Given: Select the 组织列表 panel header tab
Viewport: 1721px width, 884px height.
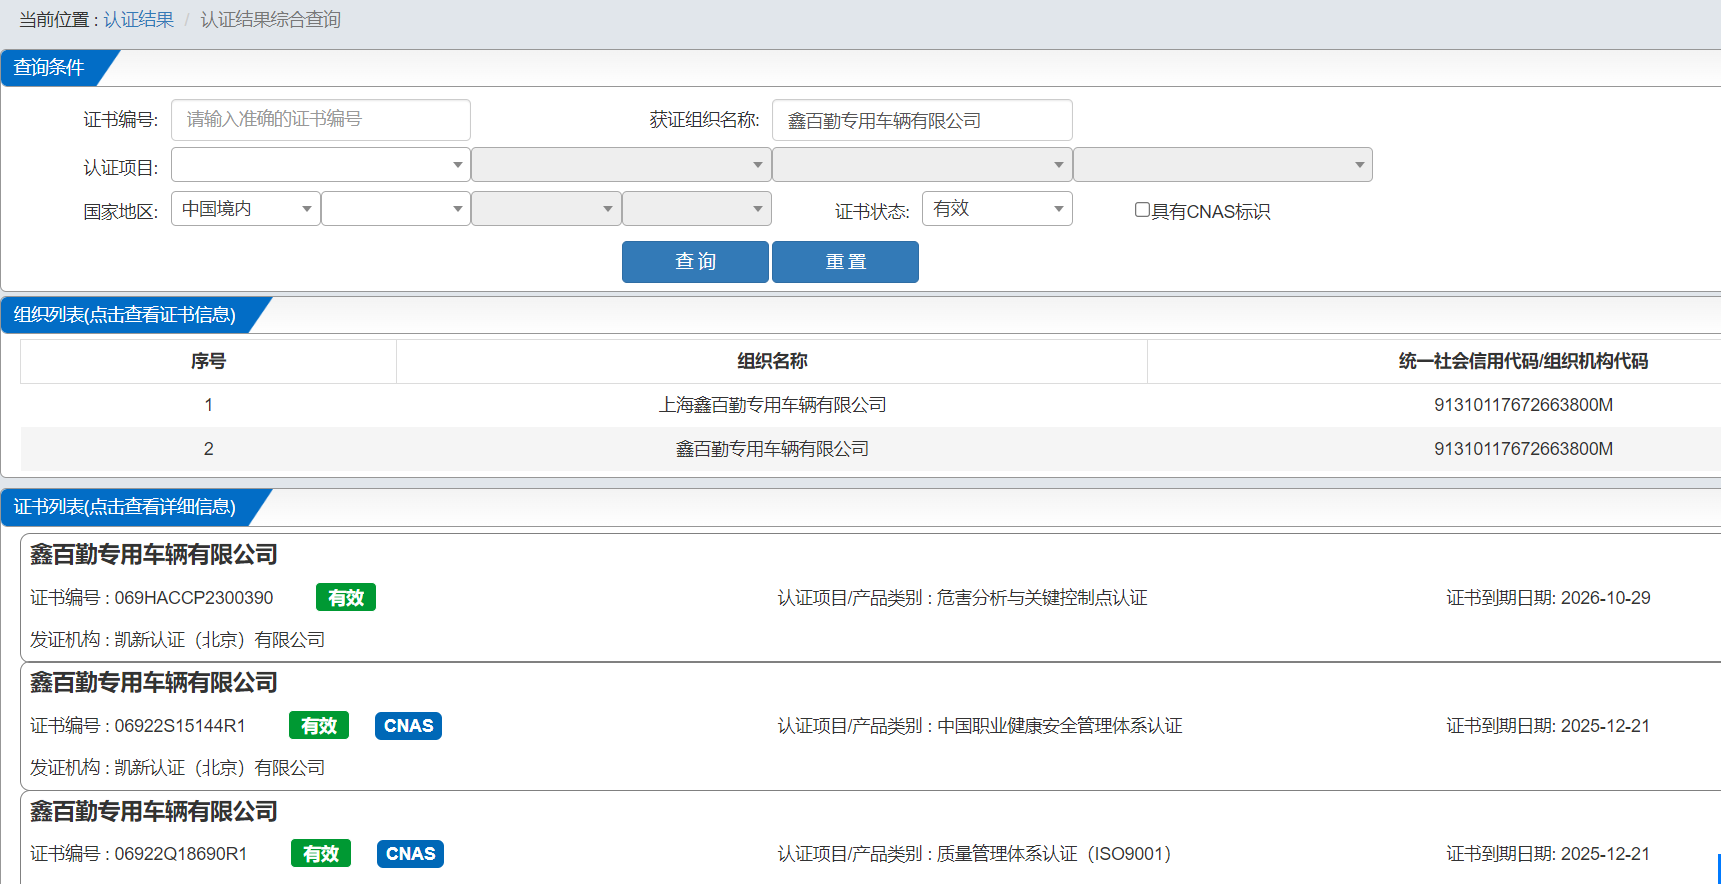Looking at the screenshot, I should (125, 315).
